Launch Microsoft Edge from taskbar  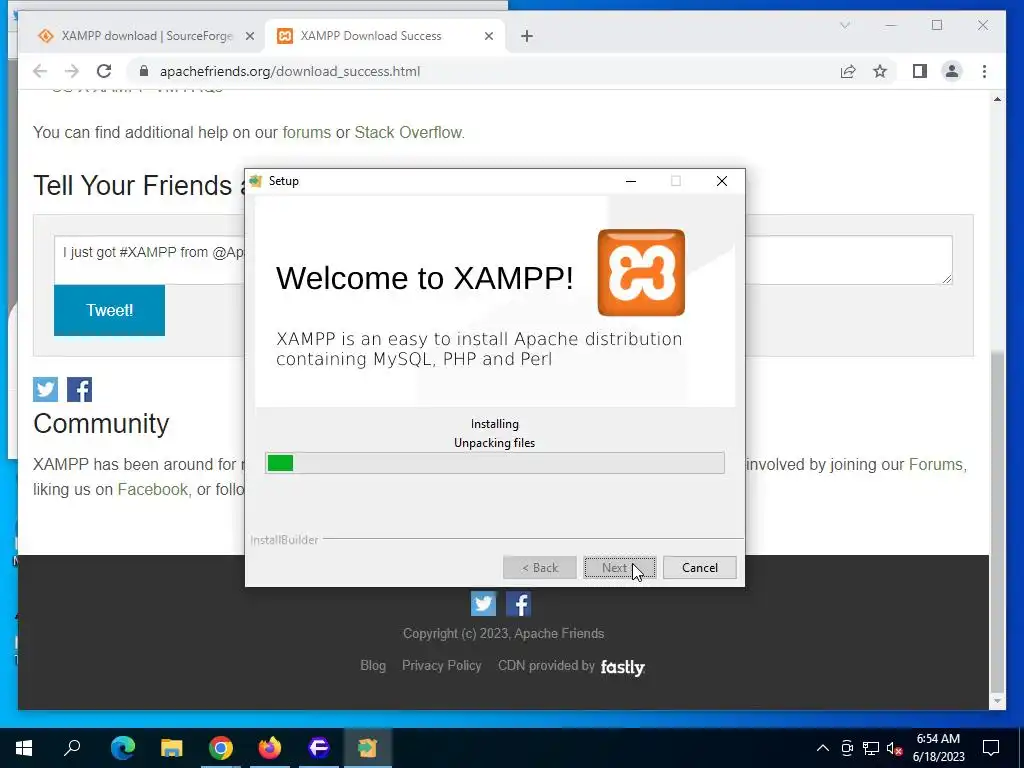[122, 748]
